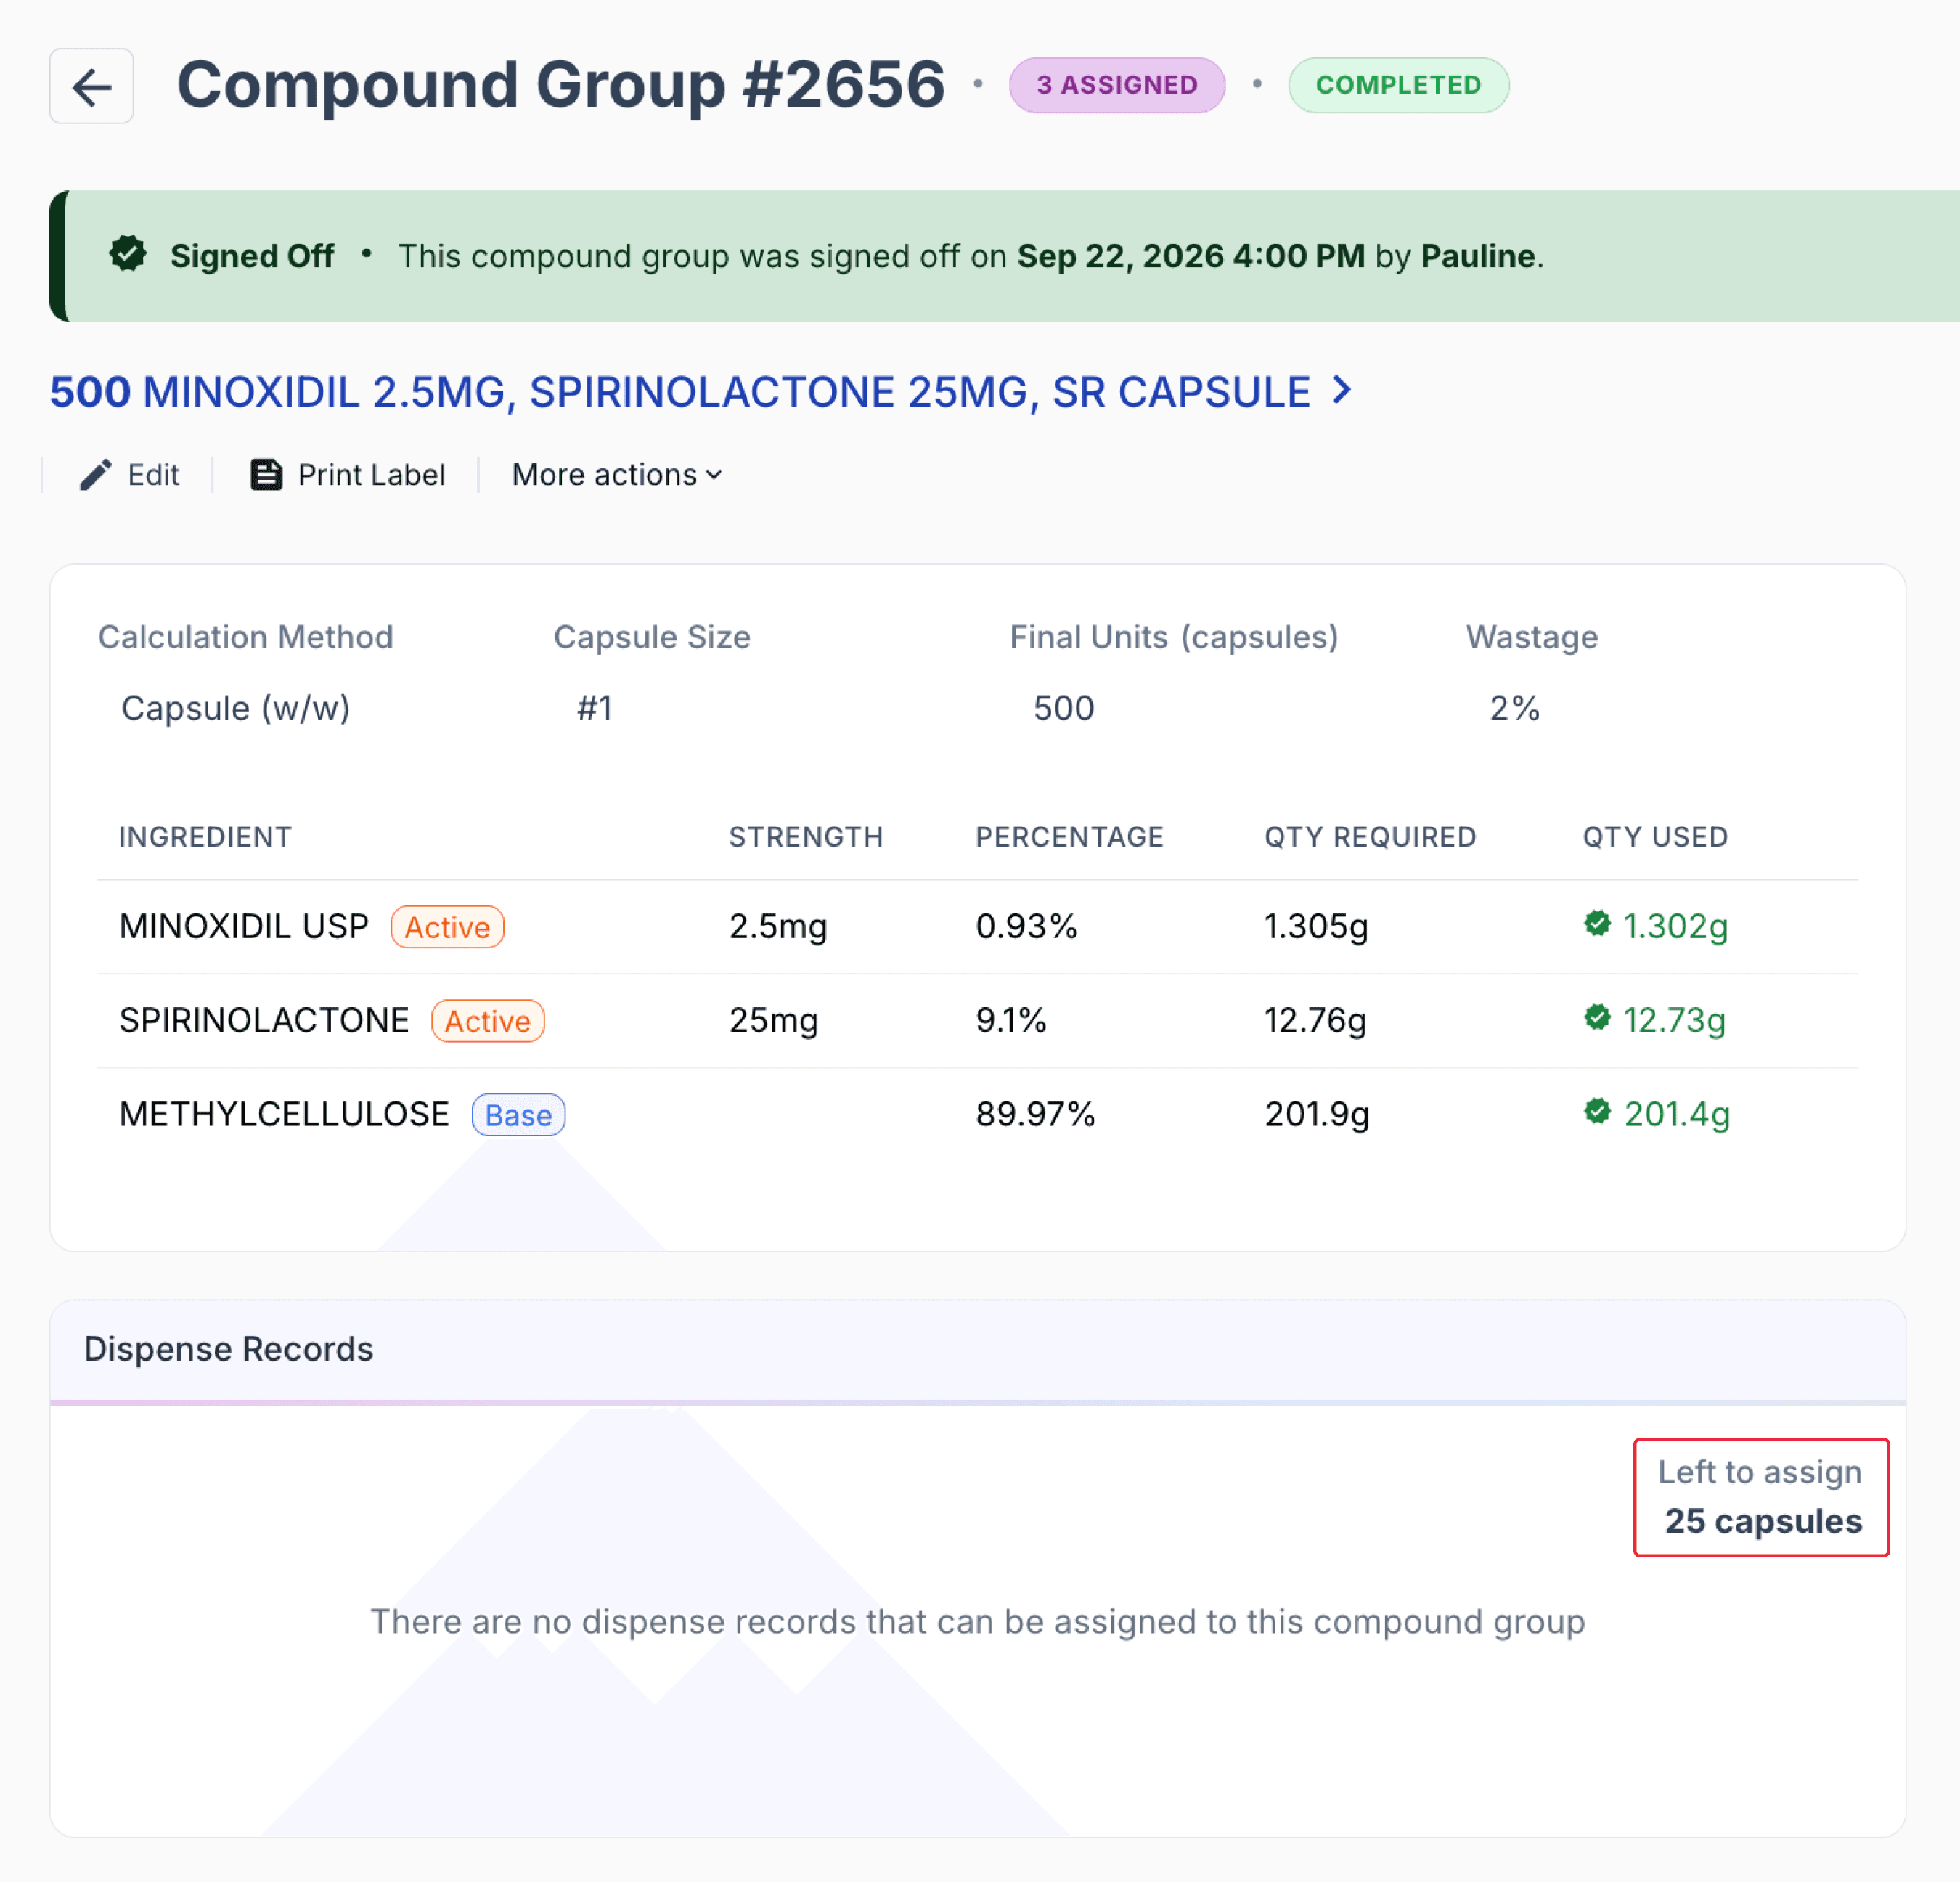
Task: Click the 25 capsules left to assign
Action: (1763, 1521)
